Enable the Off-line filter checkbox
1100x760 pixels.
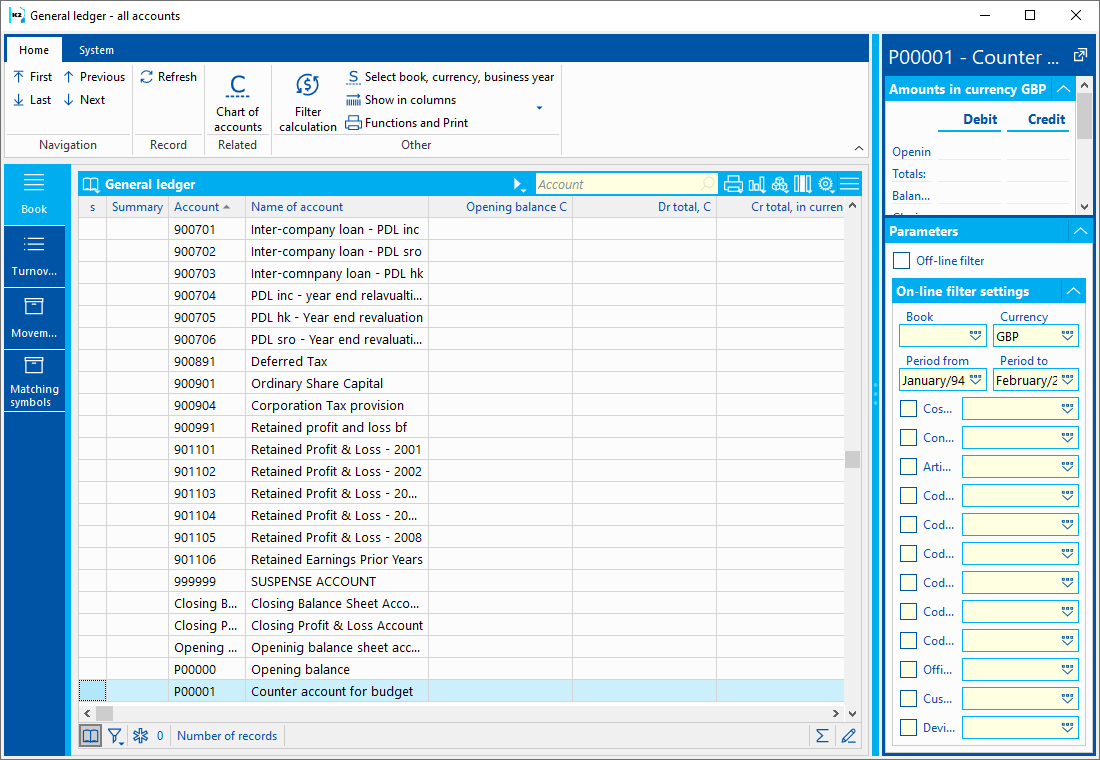pyautogui.click(x=902, y=261)
